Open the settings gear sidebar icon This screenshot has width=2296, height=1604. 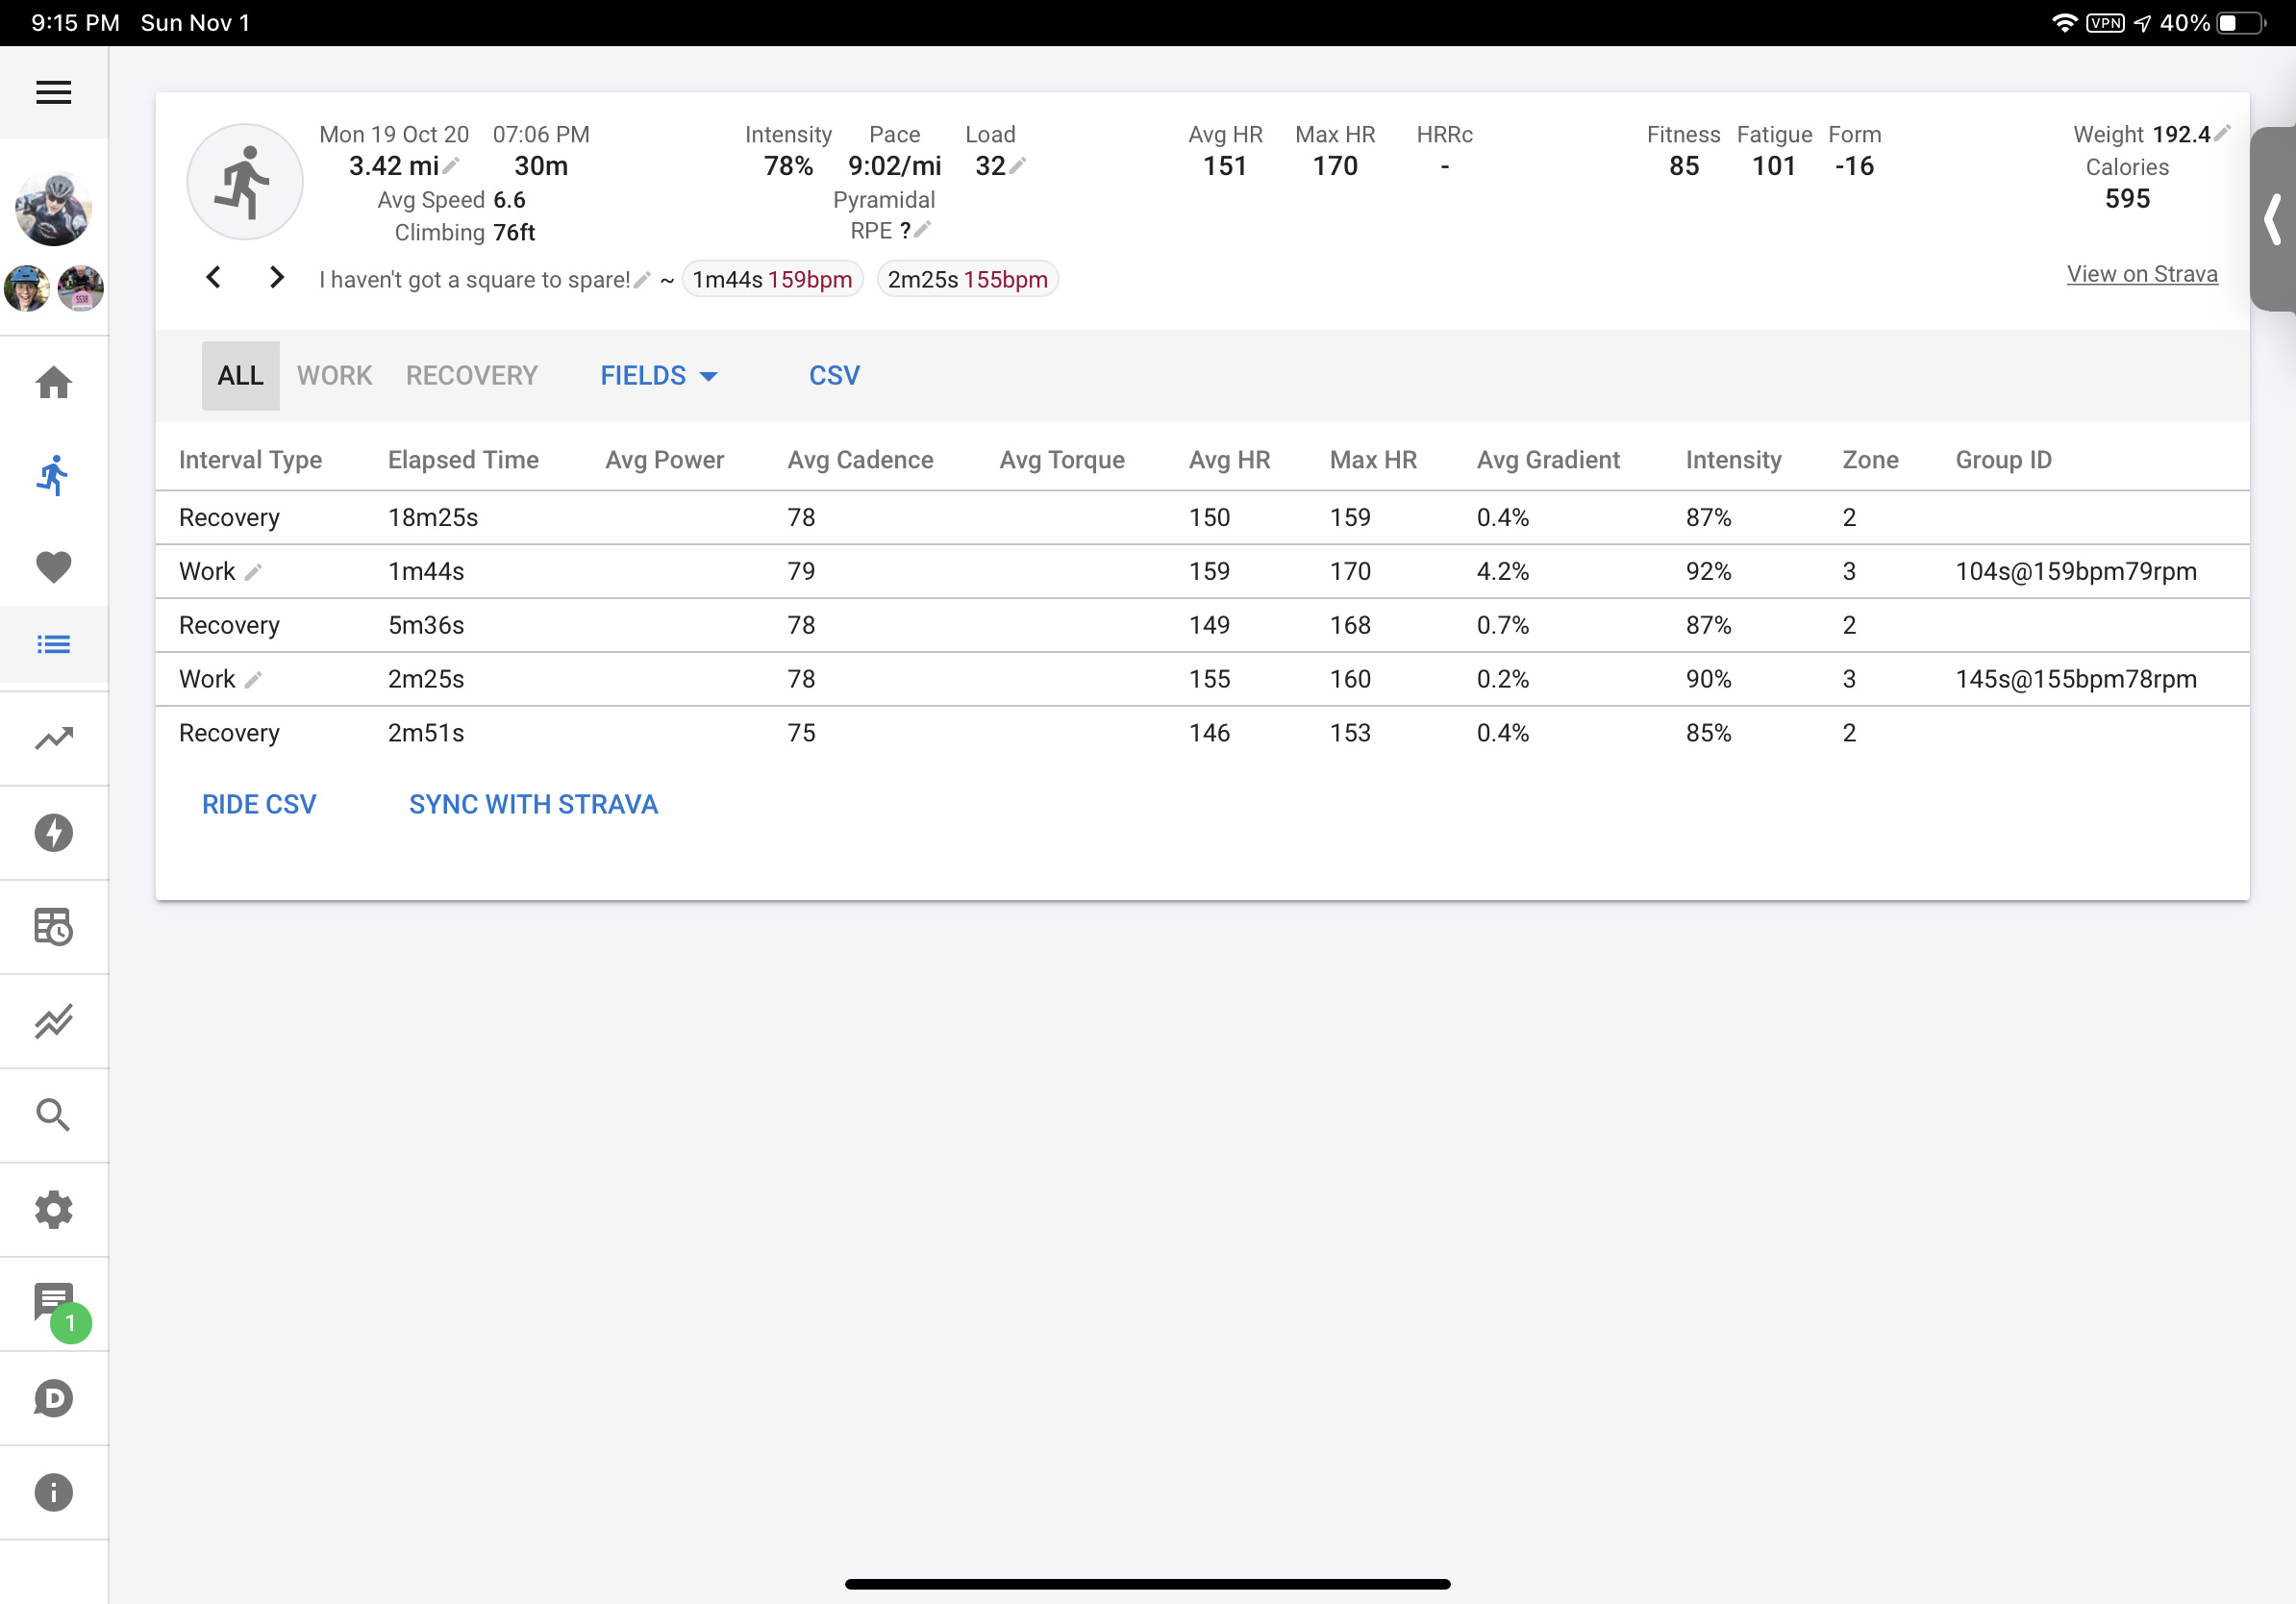[x=54, y=1209]
